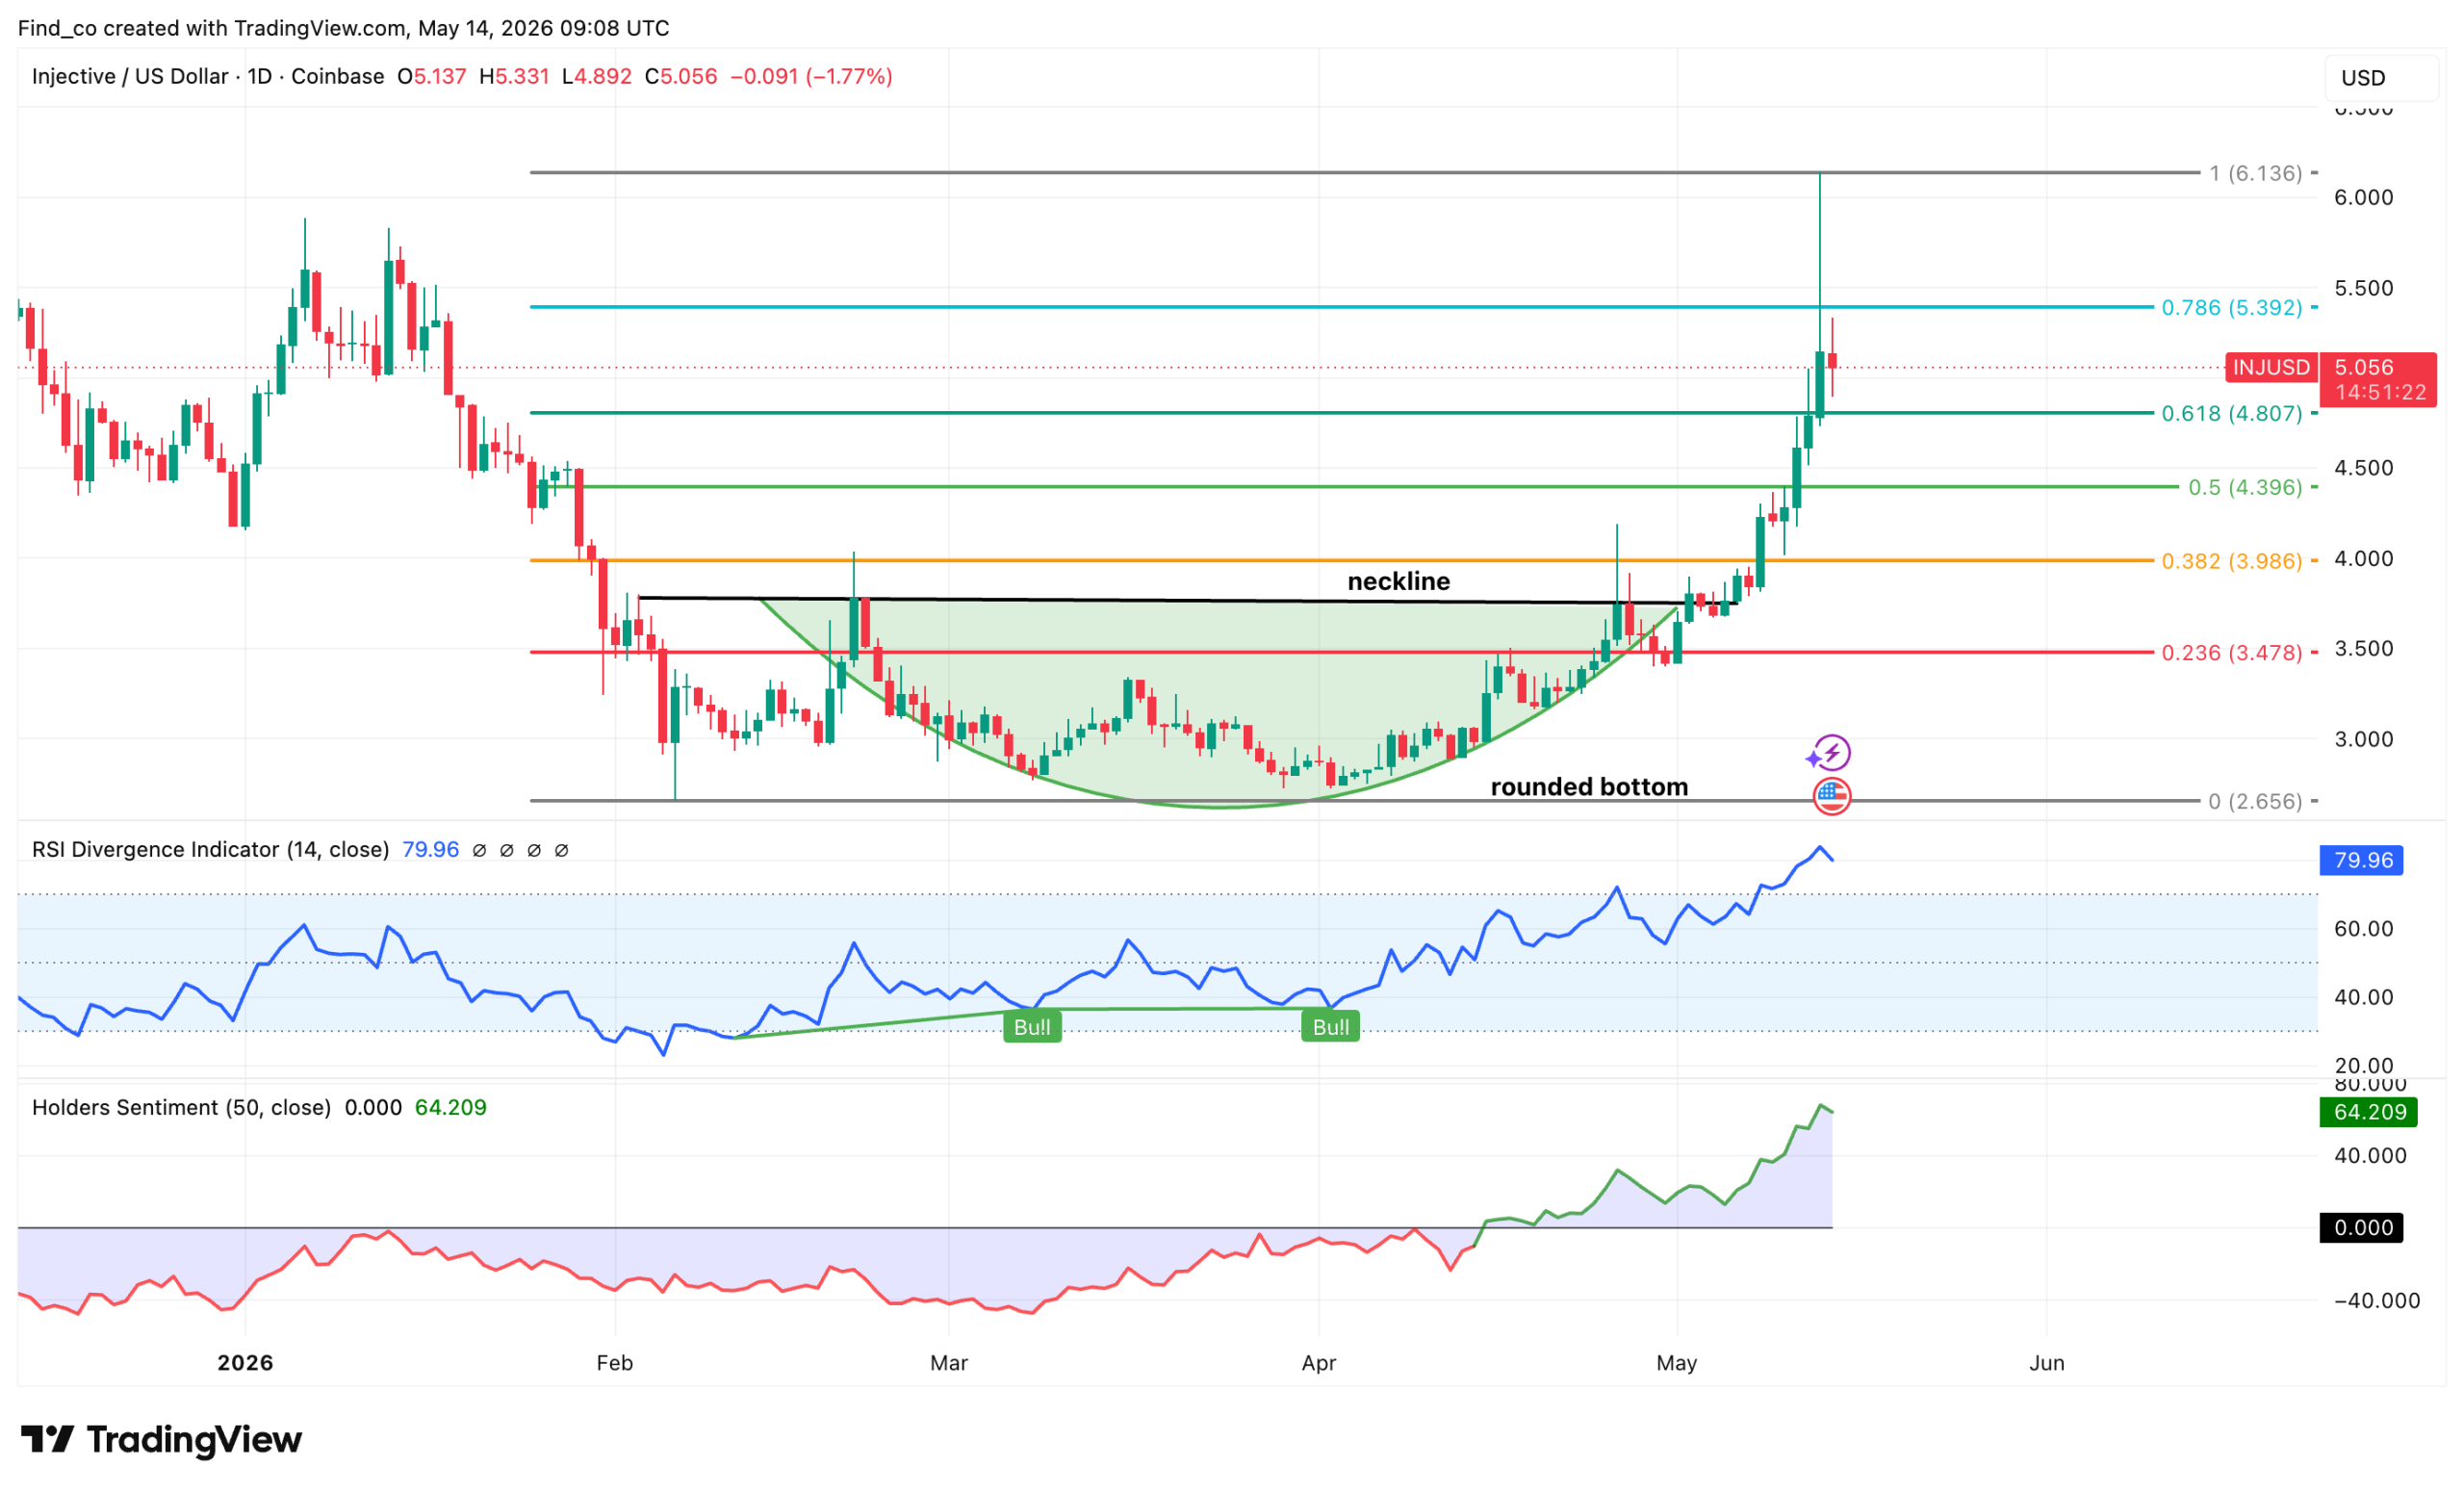Click the Jun date axis label
The image size is (2464, 1493).
pos(2047,1362)
